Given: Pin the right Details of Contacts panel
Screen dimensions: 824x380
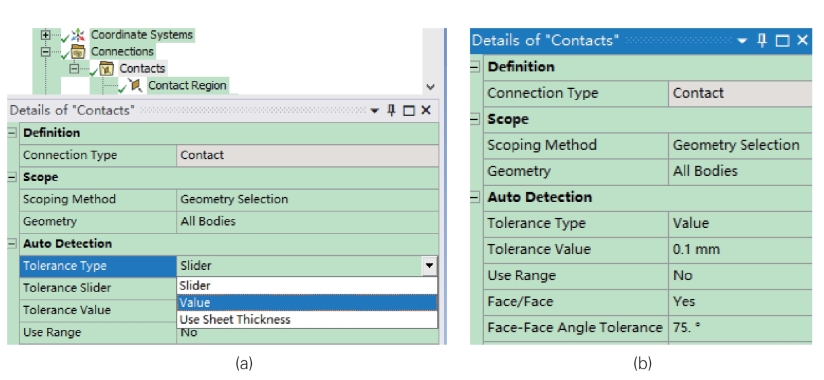Looking at the screenshot, I should (x=762, y=40).
